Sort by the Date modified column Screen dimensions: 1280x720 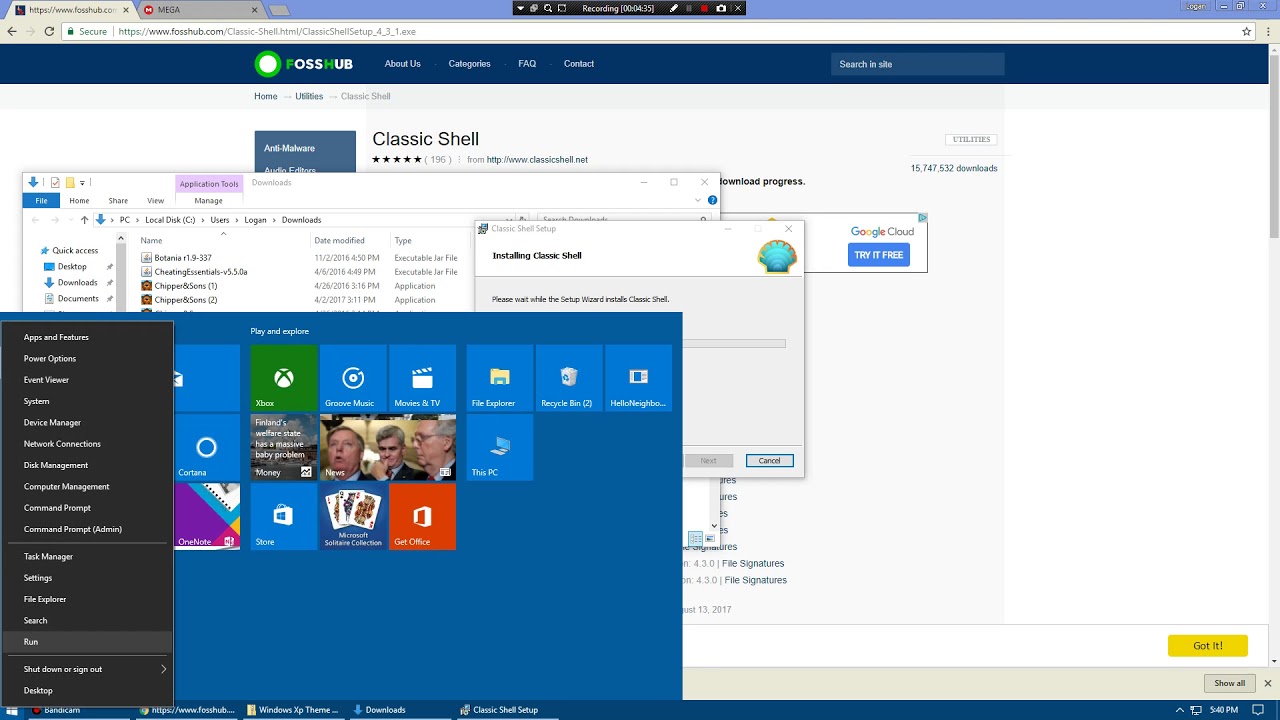(339, 240)
